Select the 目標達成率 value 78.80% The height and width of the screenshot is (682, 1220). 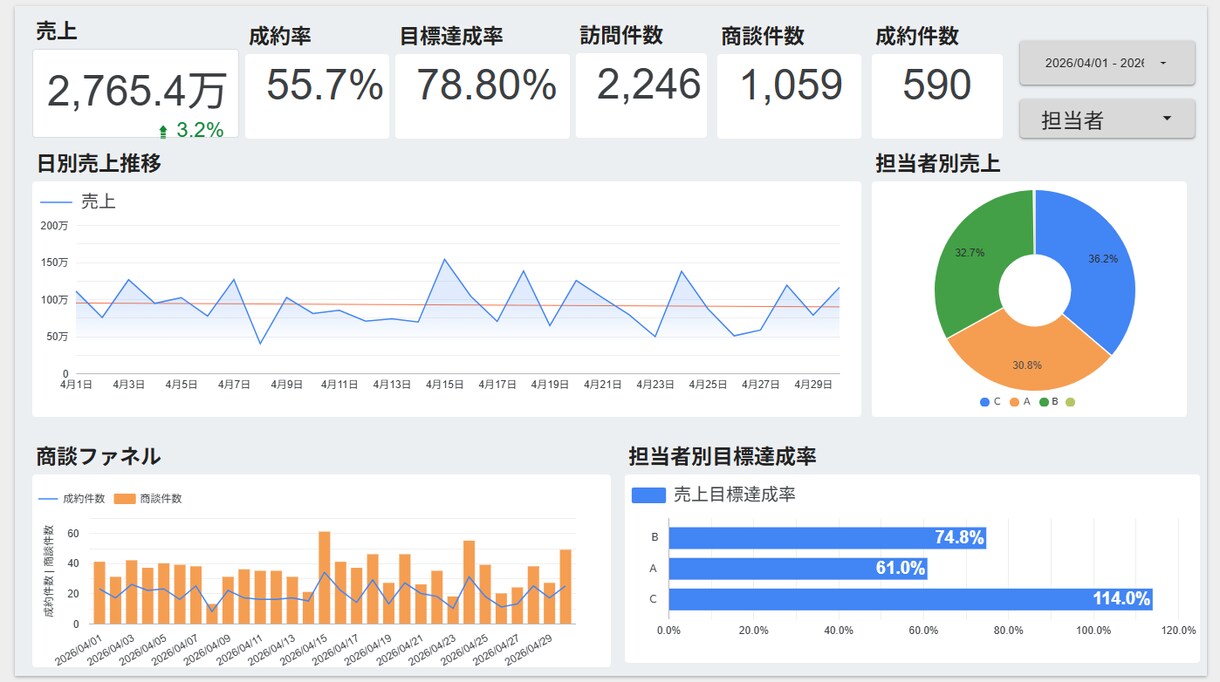pos(486,85)
